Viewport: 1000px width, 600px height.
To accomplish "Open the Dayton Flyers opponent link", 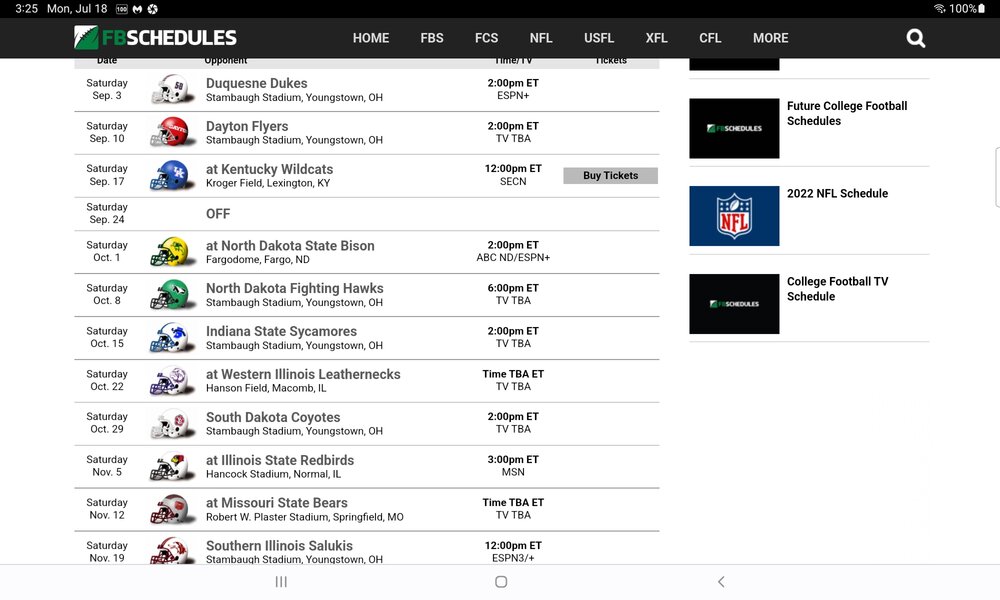I will [x=247, y=126].
